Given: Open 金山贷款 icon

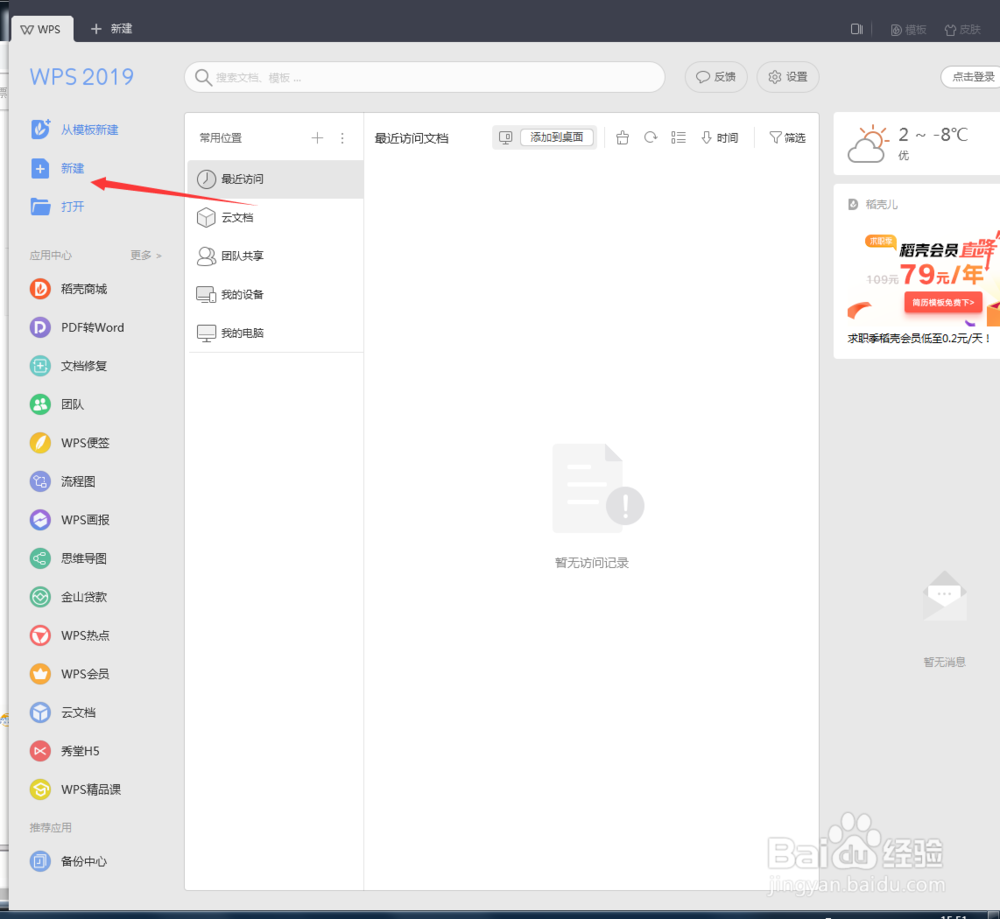Looking at the screenshot, I should tap(40, 597).
